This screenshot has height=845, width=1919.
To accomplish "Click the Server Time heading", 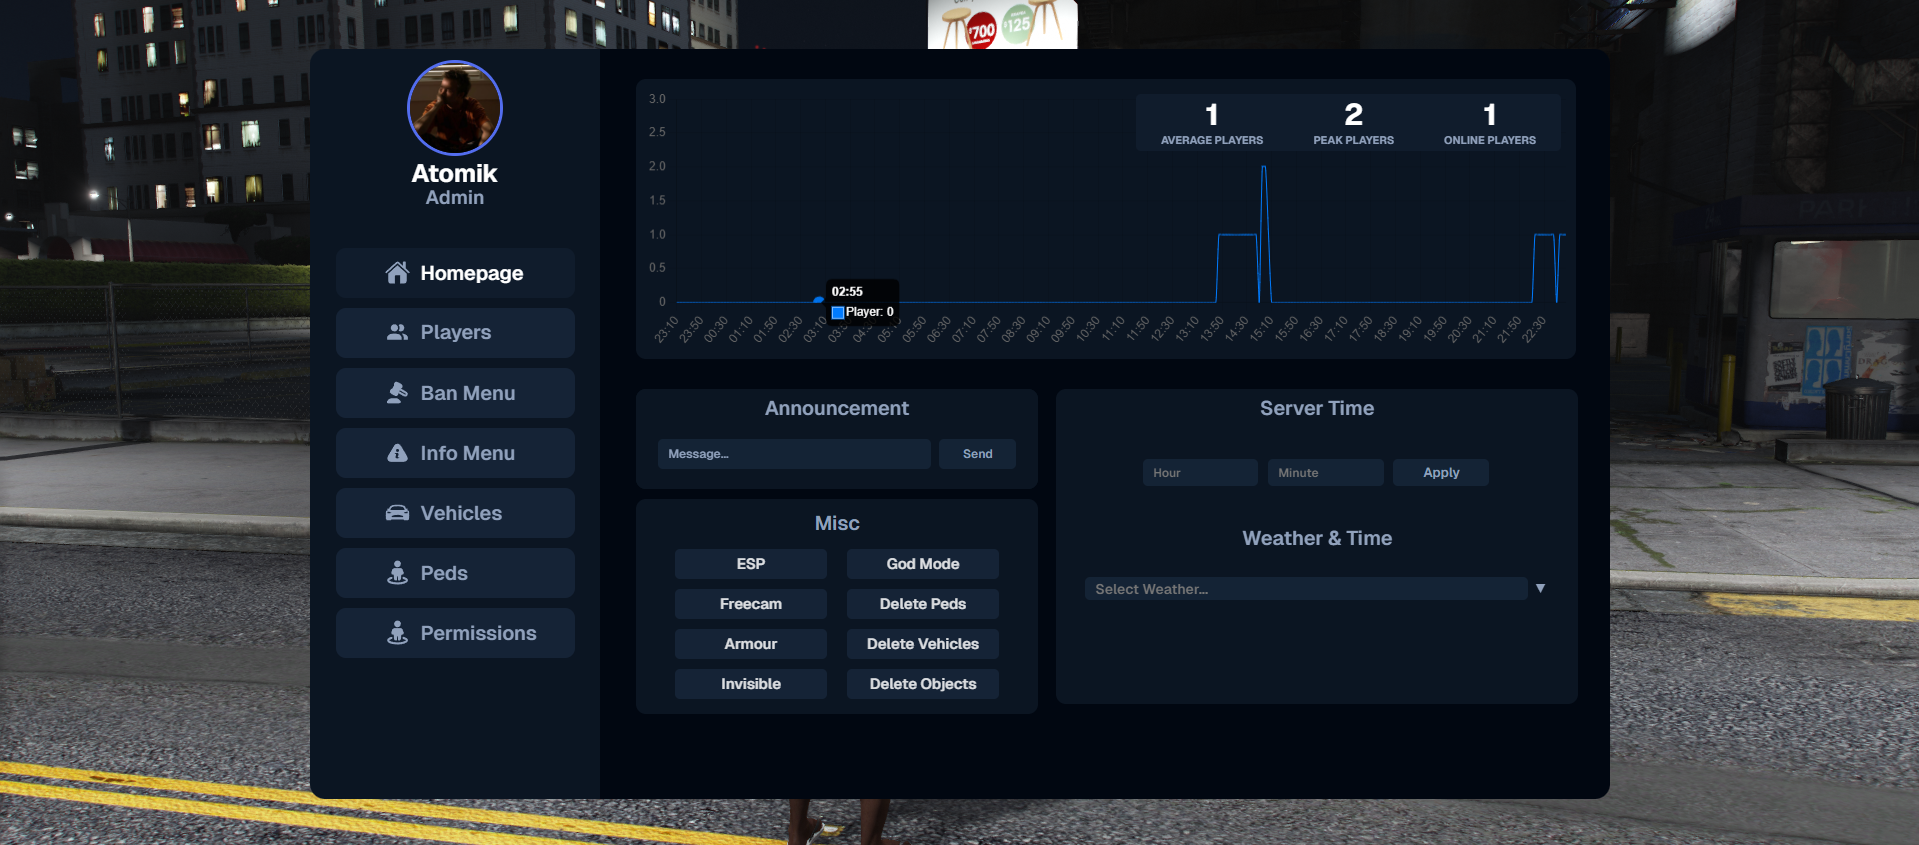I will click(x=1317, y=408).
